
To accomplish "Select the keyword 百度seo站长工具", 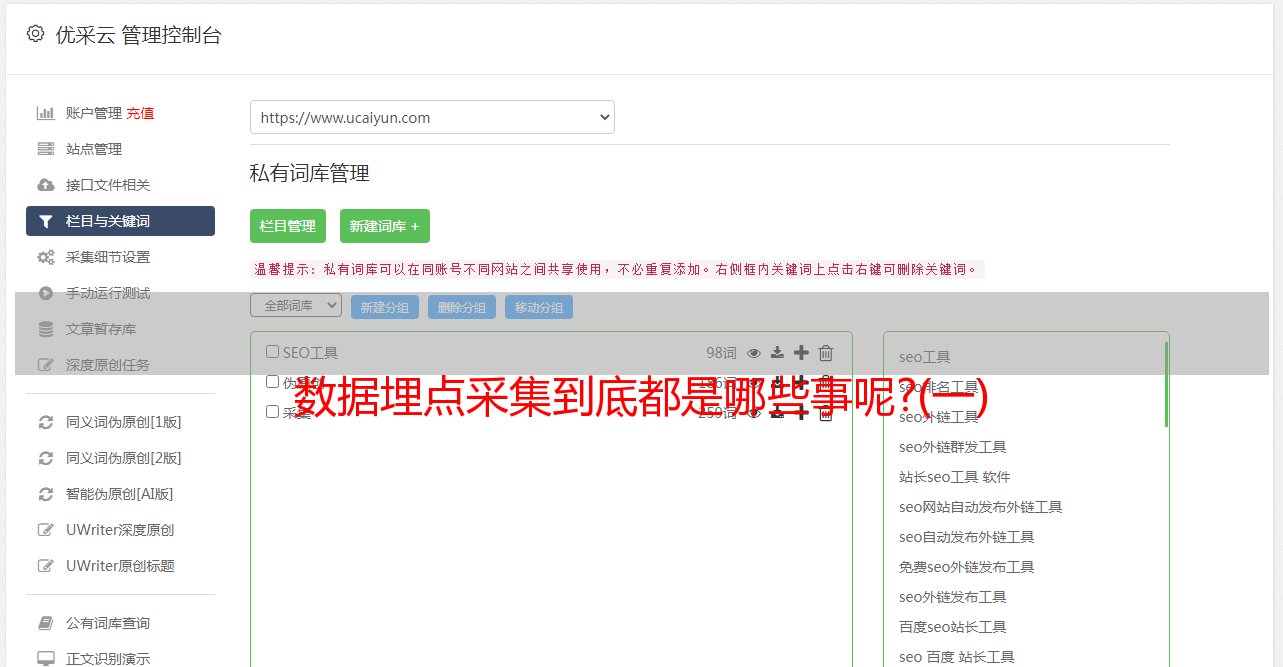I will [953, 627].
